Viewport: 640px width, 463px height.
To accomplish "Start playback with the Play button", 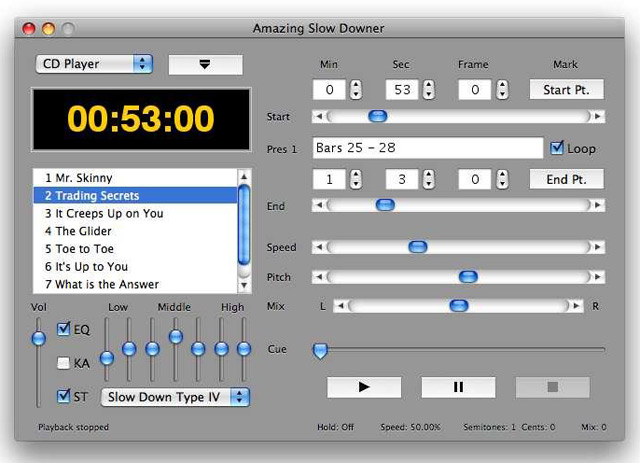I will 364,387.
